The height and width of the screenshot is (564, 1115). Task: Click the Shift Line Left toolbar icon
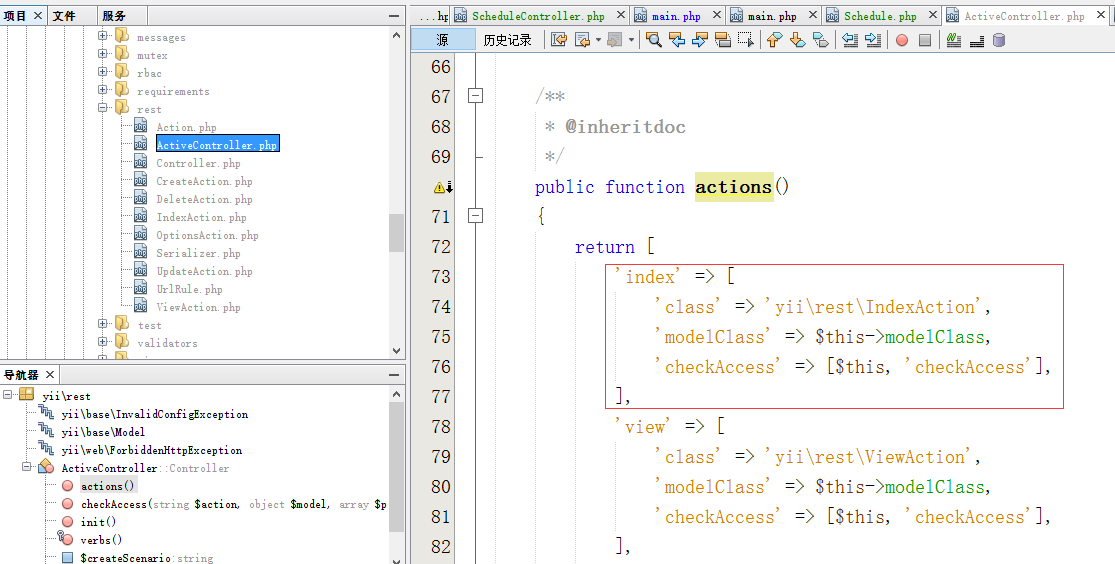[850, 40]
